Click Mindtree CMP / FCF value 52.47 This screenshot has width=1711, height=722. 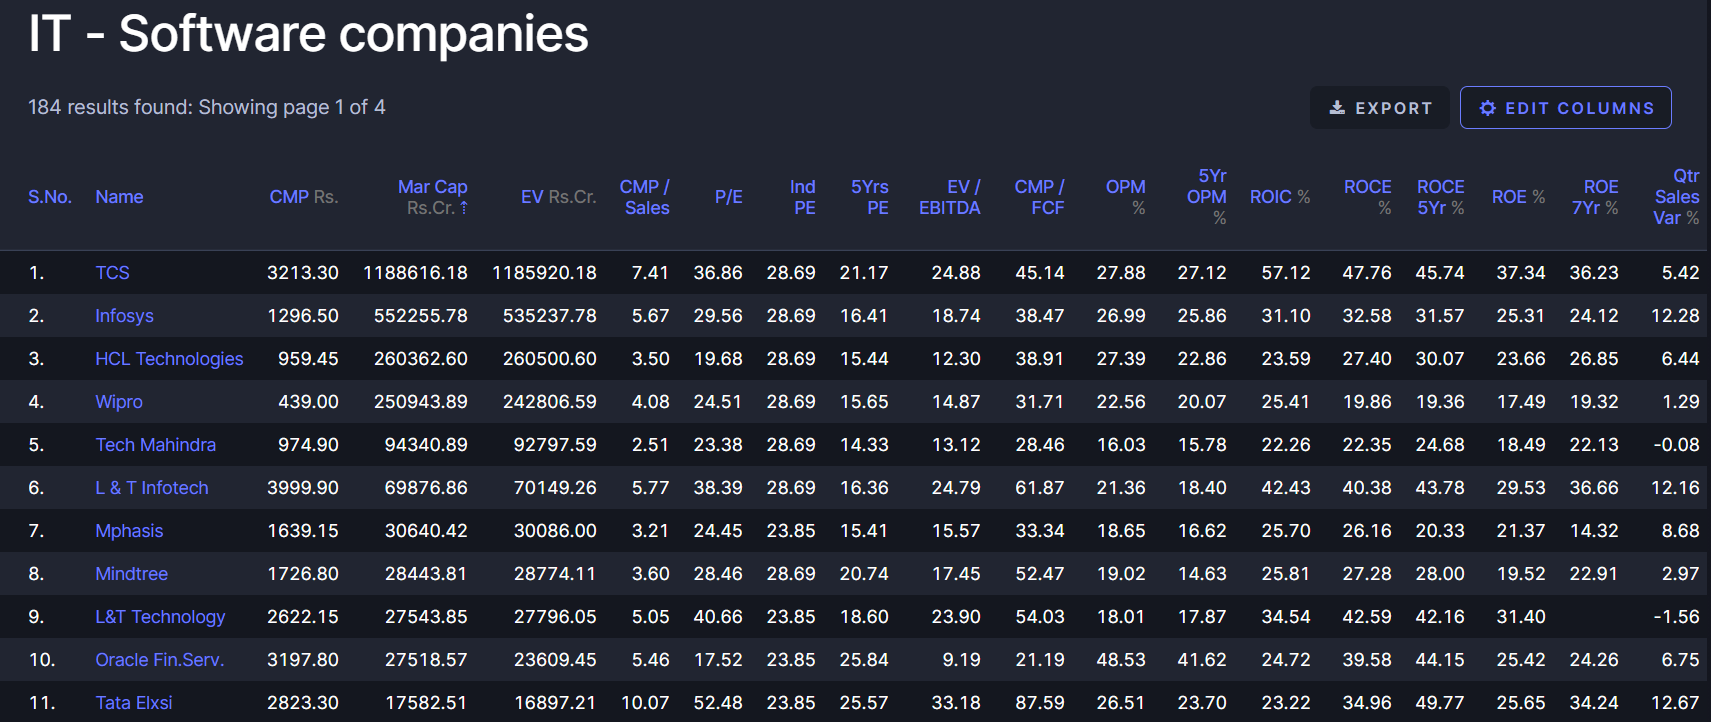[1040, 574]
